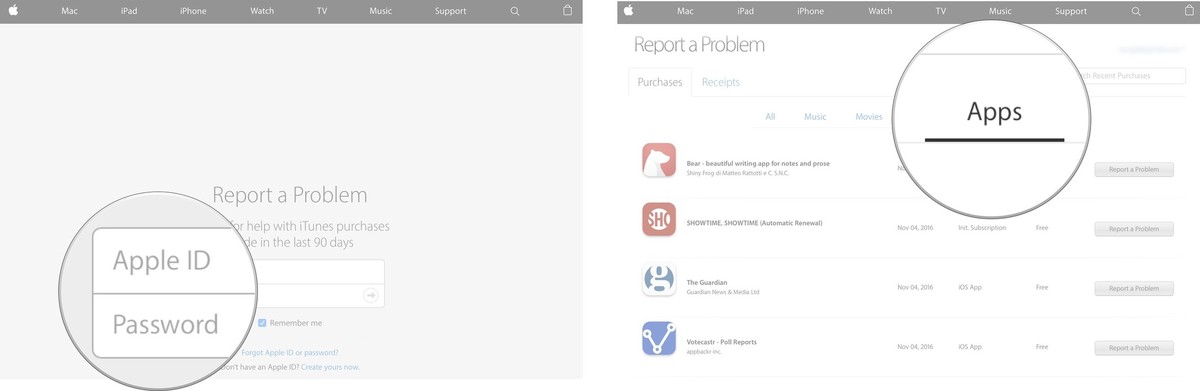Click the Bear - beautiful writing app title

pyautogui.click(x=758, y=163)
